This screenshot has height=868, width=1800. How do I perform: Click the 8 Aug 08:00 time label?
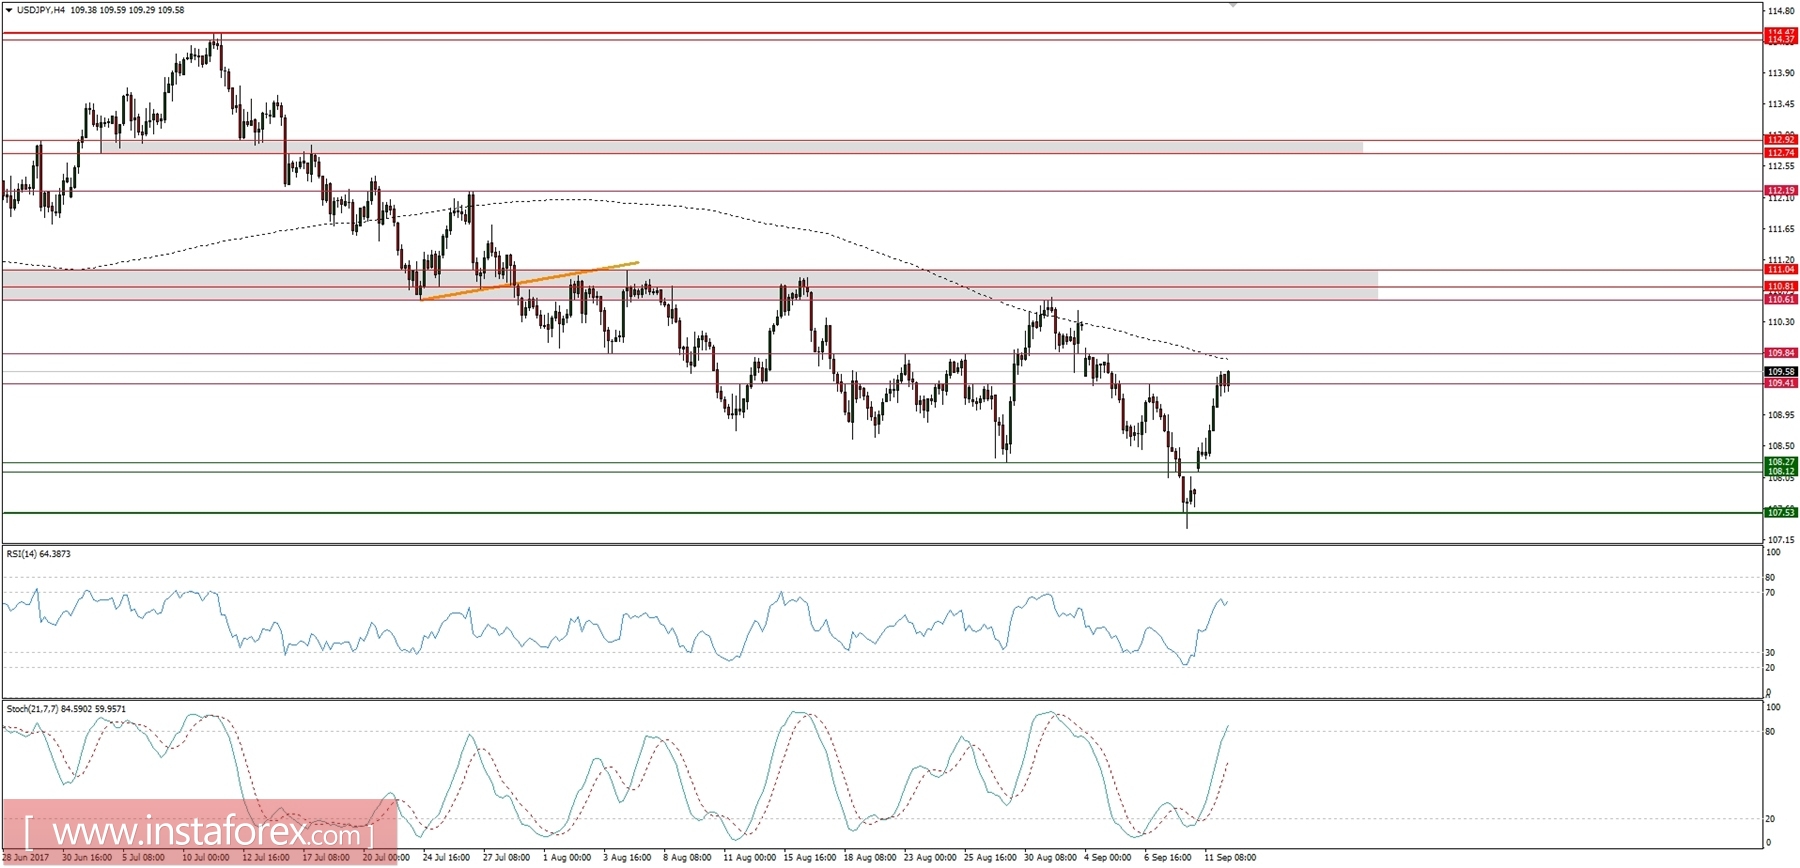coord(687,857)
